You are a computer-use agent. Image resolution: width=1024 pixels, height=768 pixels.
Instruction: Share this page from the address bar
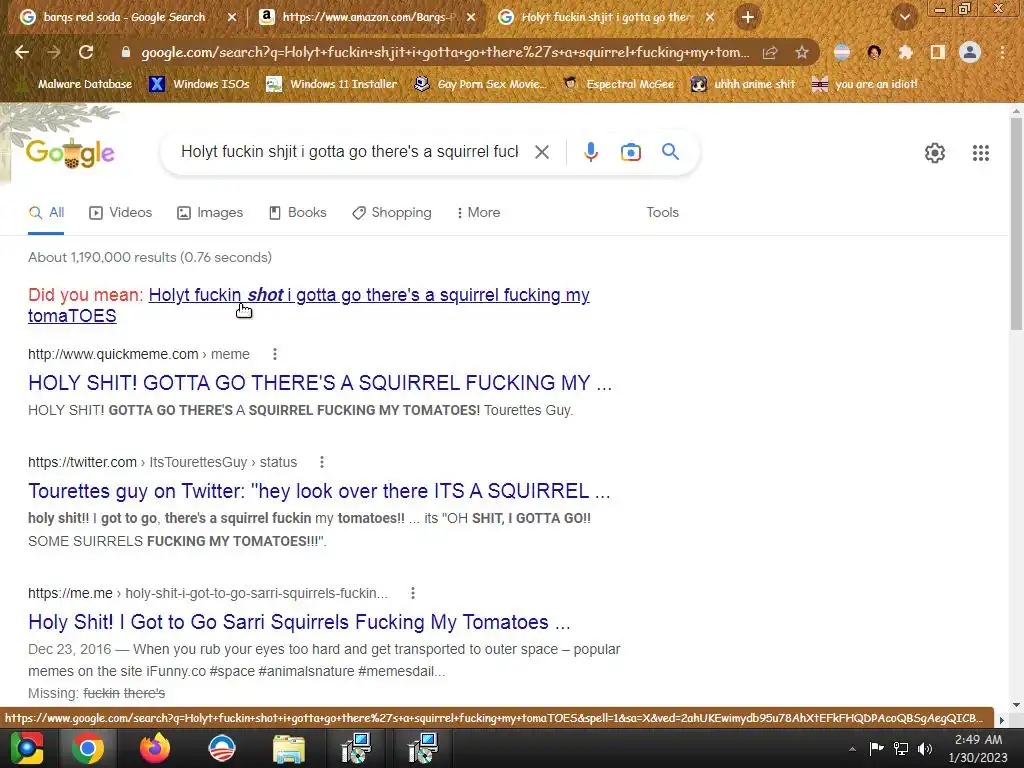click(x=770, y=52)
